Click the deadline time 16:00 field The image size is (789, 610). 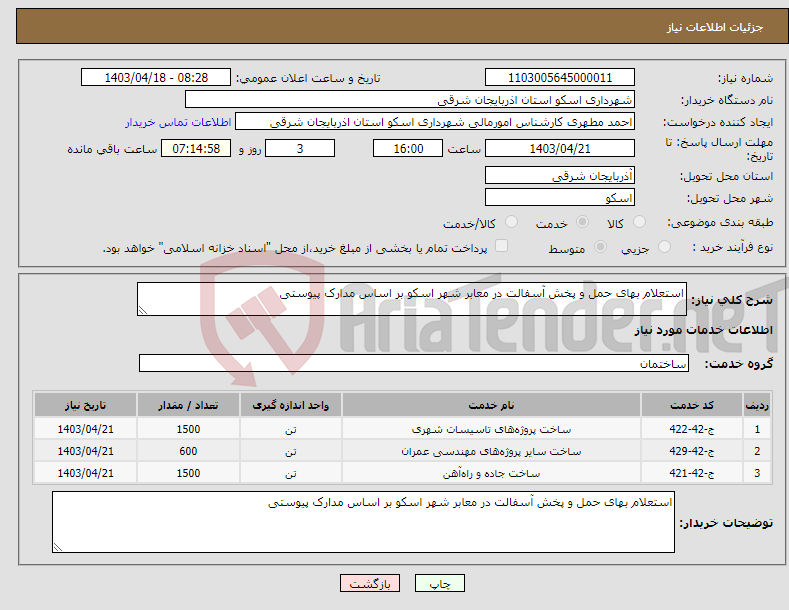408,148
